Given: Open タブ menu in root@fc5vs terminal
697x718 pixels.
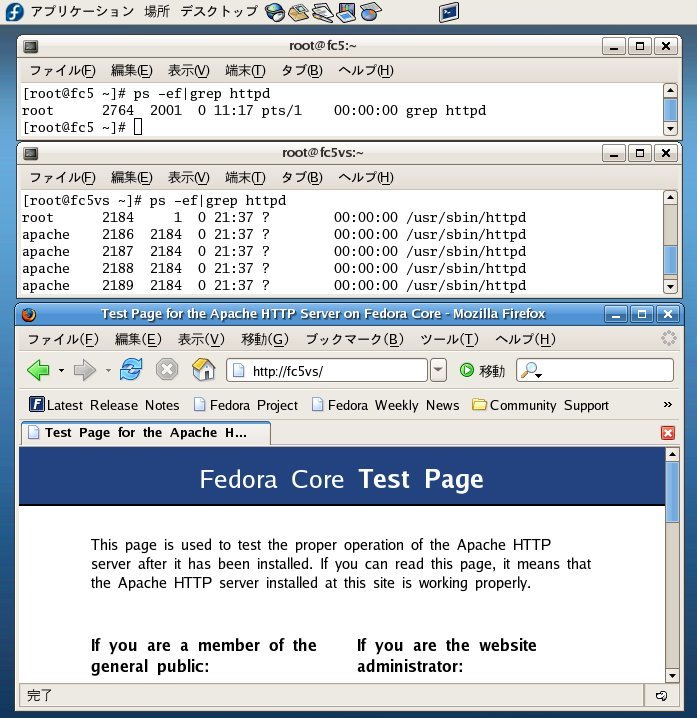Looking at the screenshot, I should pos(302,178).
